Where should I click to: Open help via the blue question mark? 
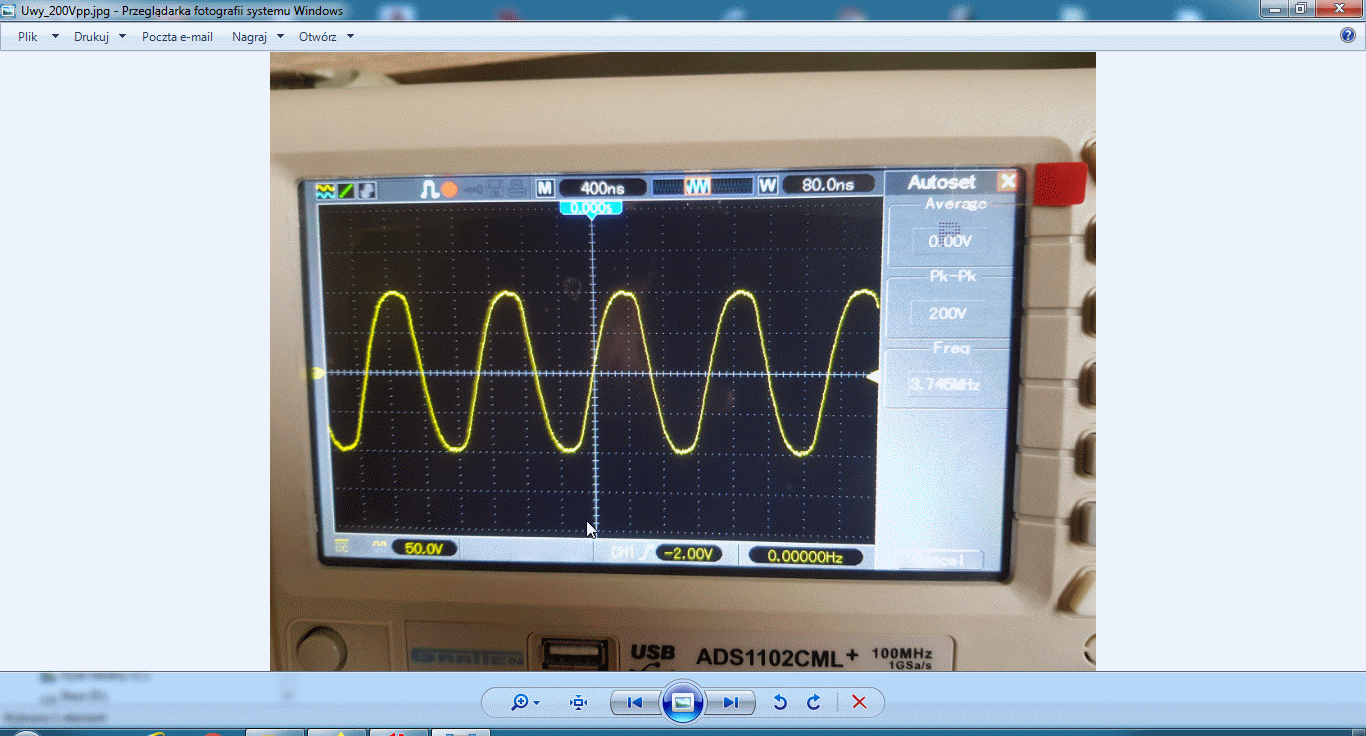(x=1347, y=36)
